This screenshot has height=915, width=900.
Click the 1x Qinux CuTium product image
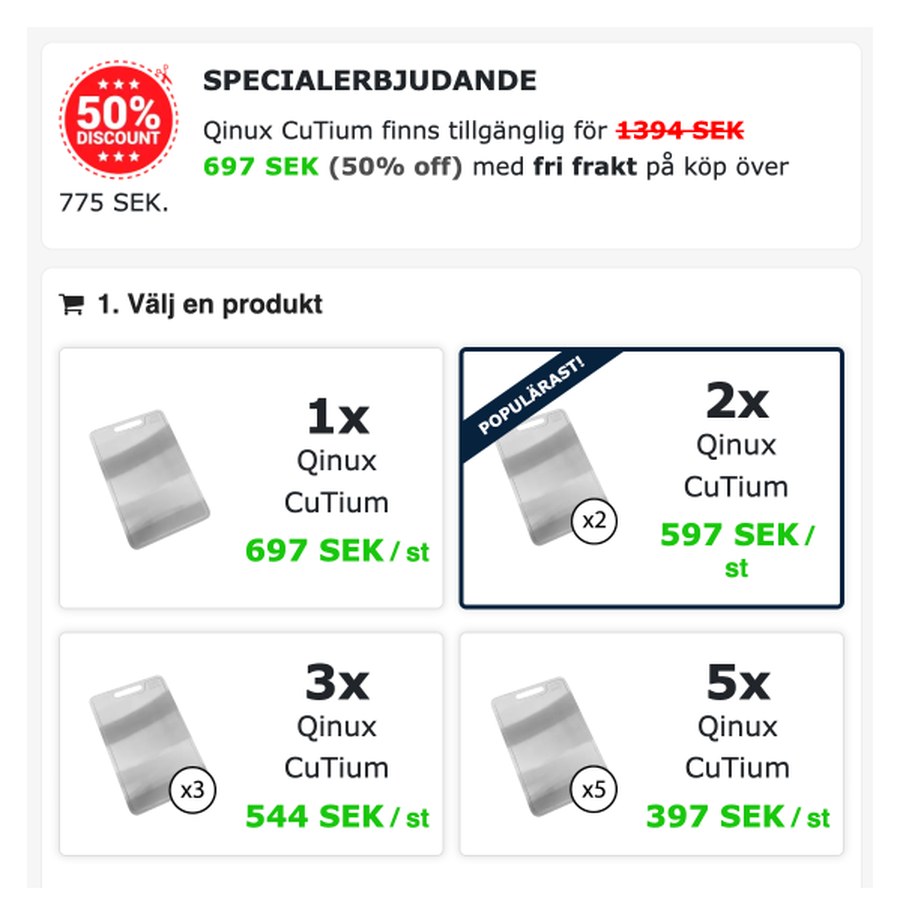coord(149,480)
